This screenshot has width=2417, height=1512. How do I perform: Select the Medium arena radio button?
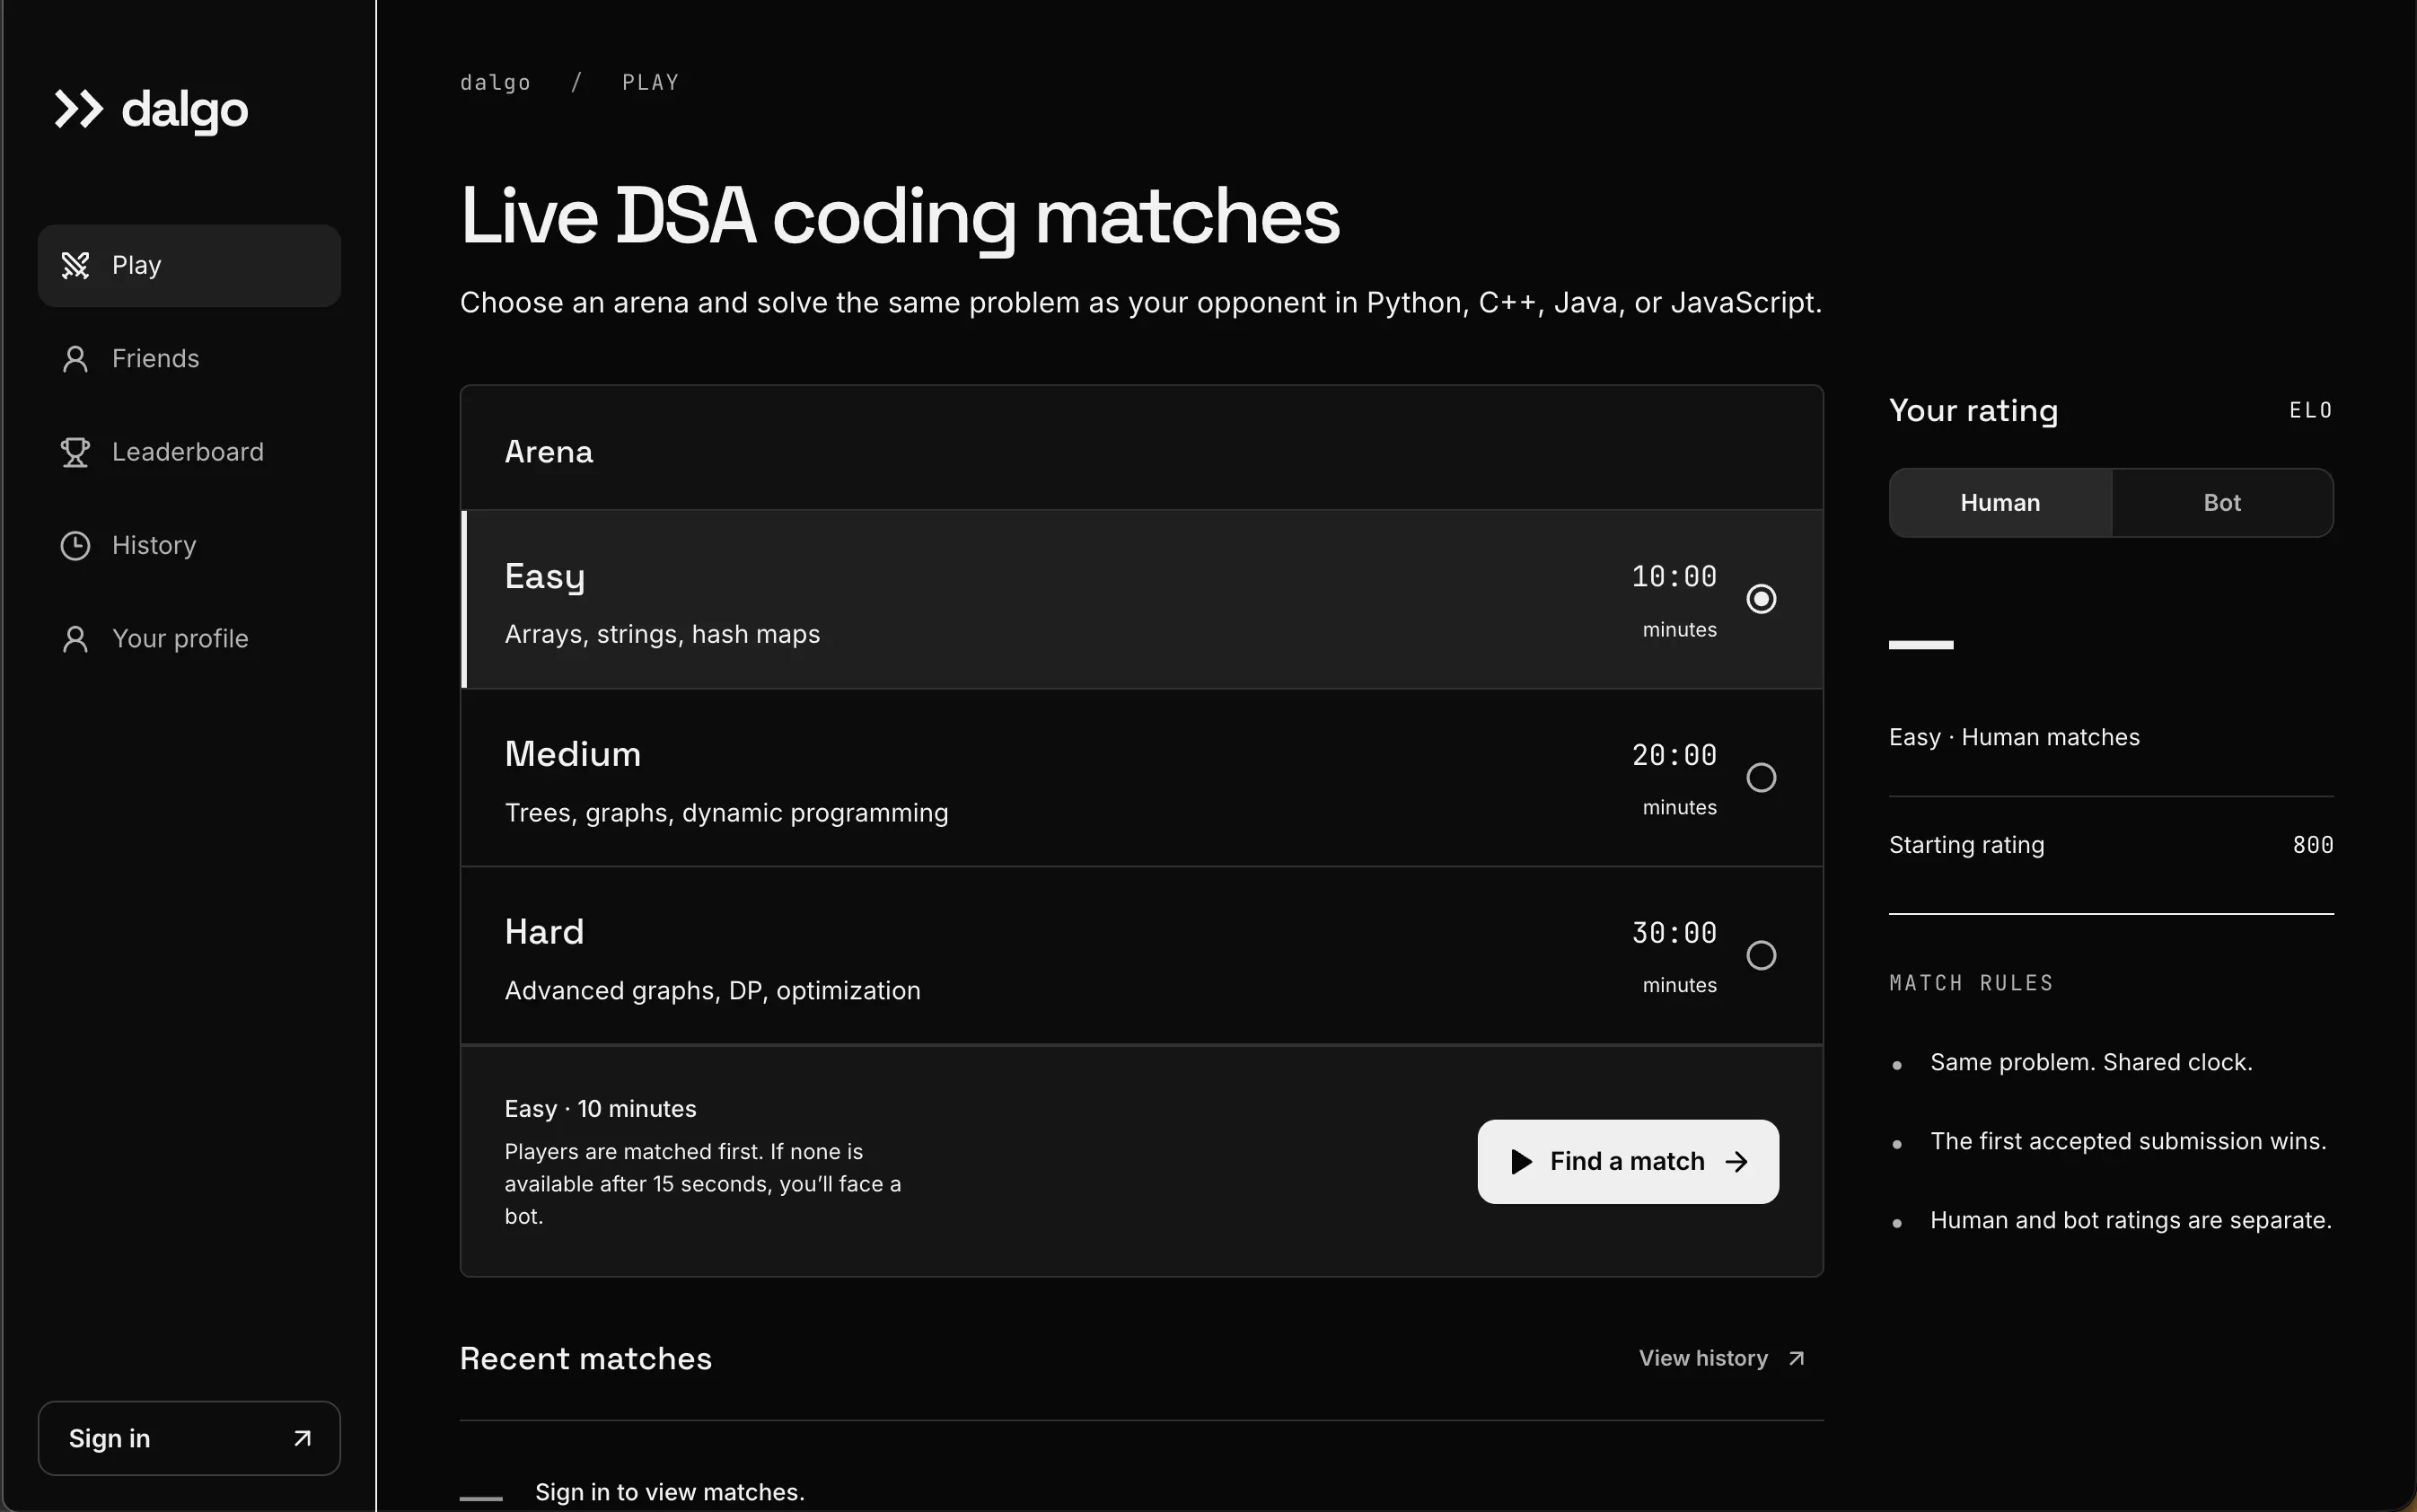1761,777
